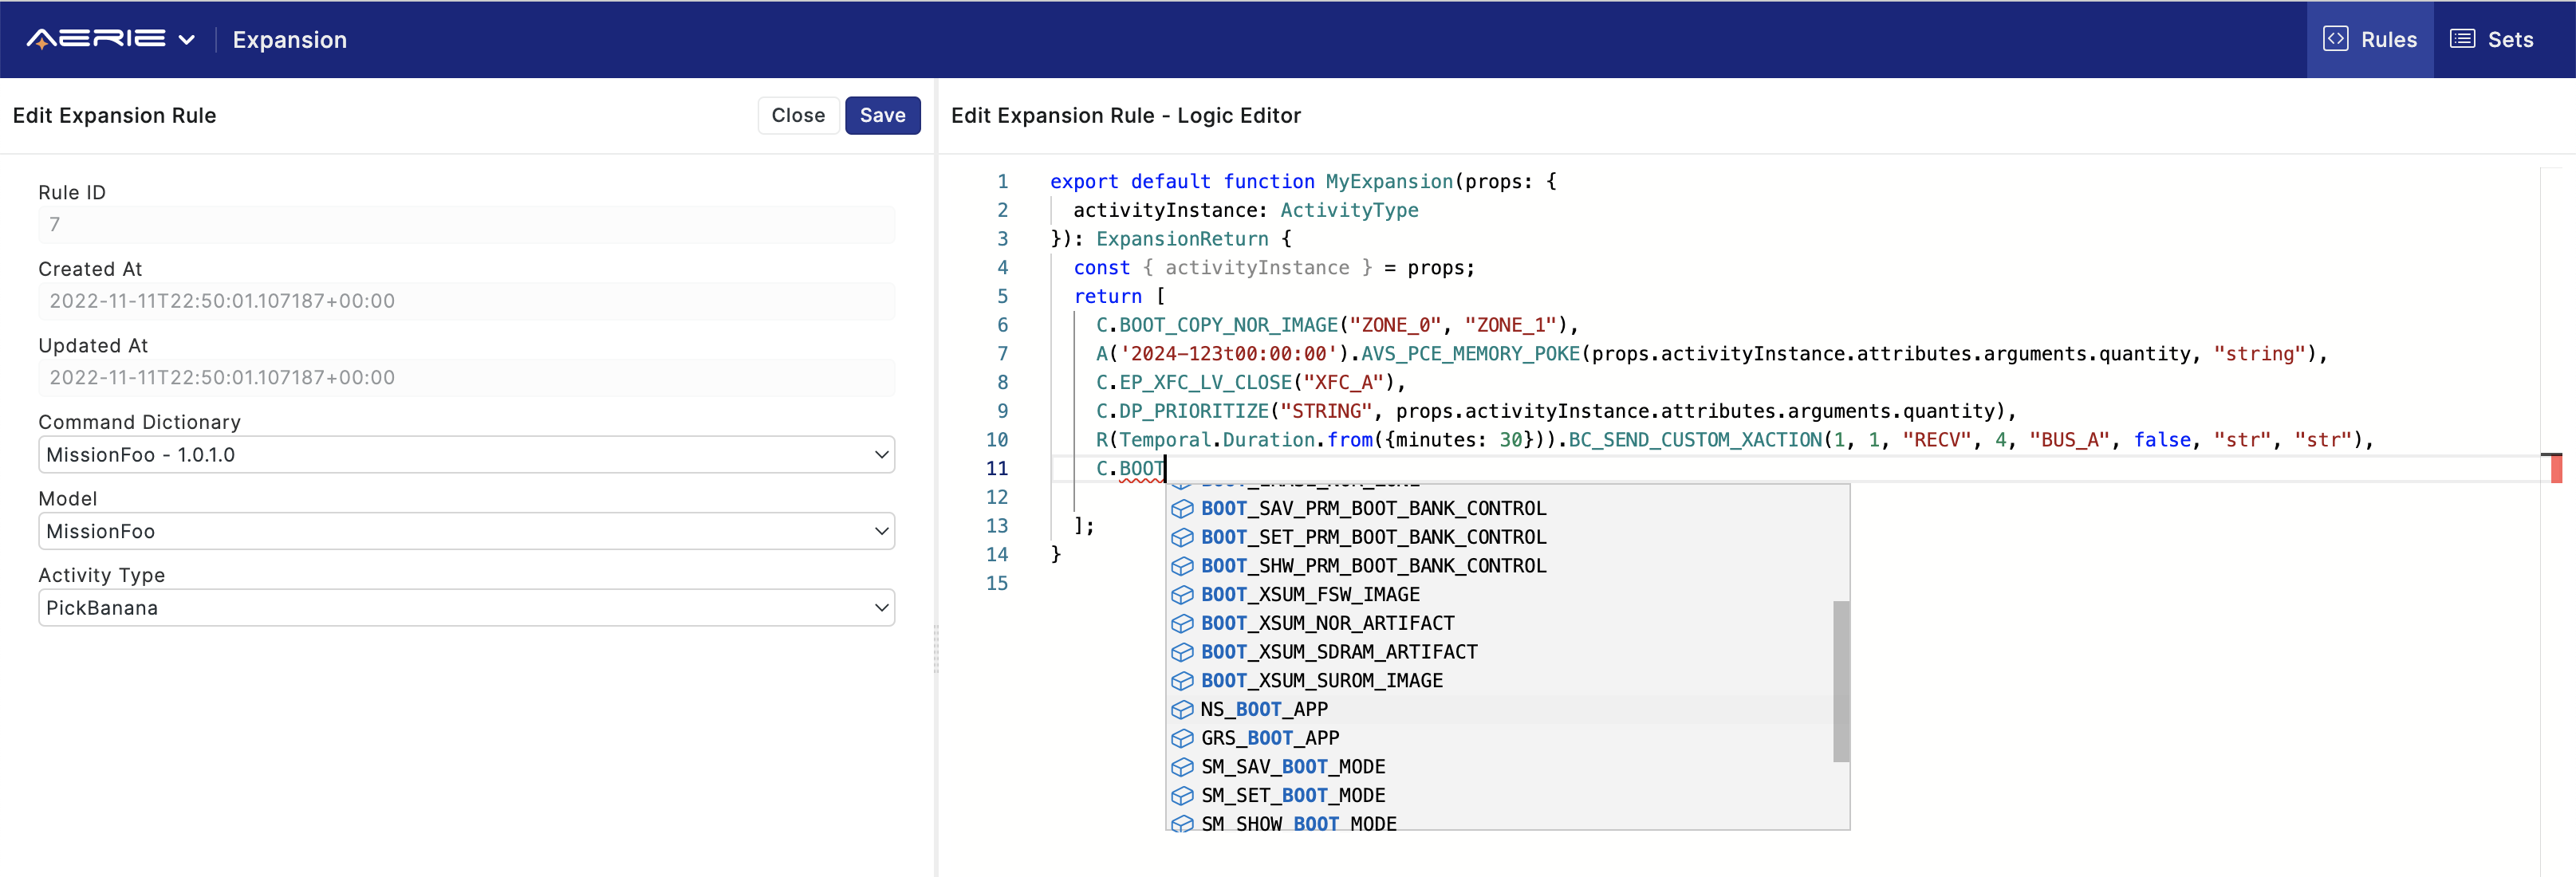Viewport: 2576px width, 877px height.
Task: Click the command cube icon beside NS_BOOT_APP
Action: click(x=1183, y=709)
